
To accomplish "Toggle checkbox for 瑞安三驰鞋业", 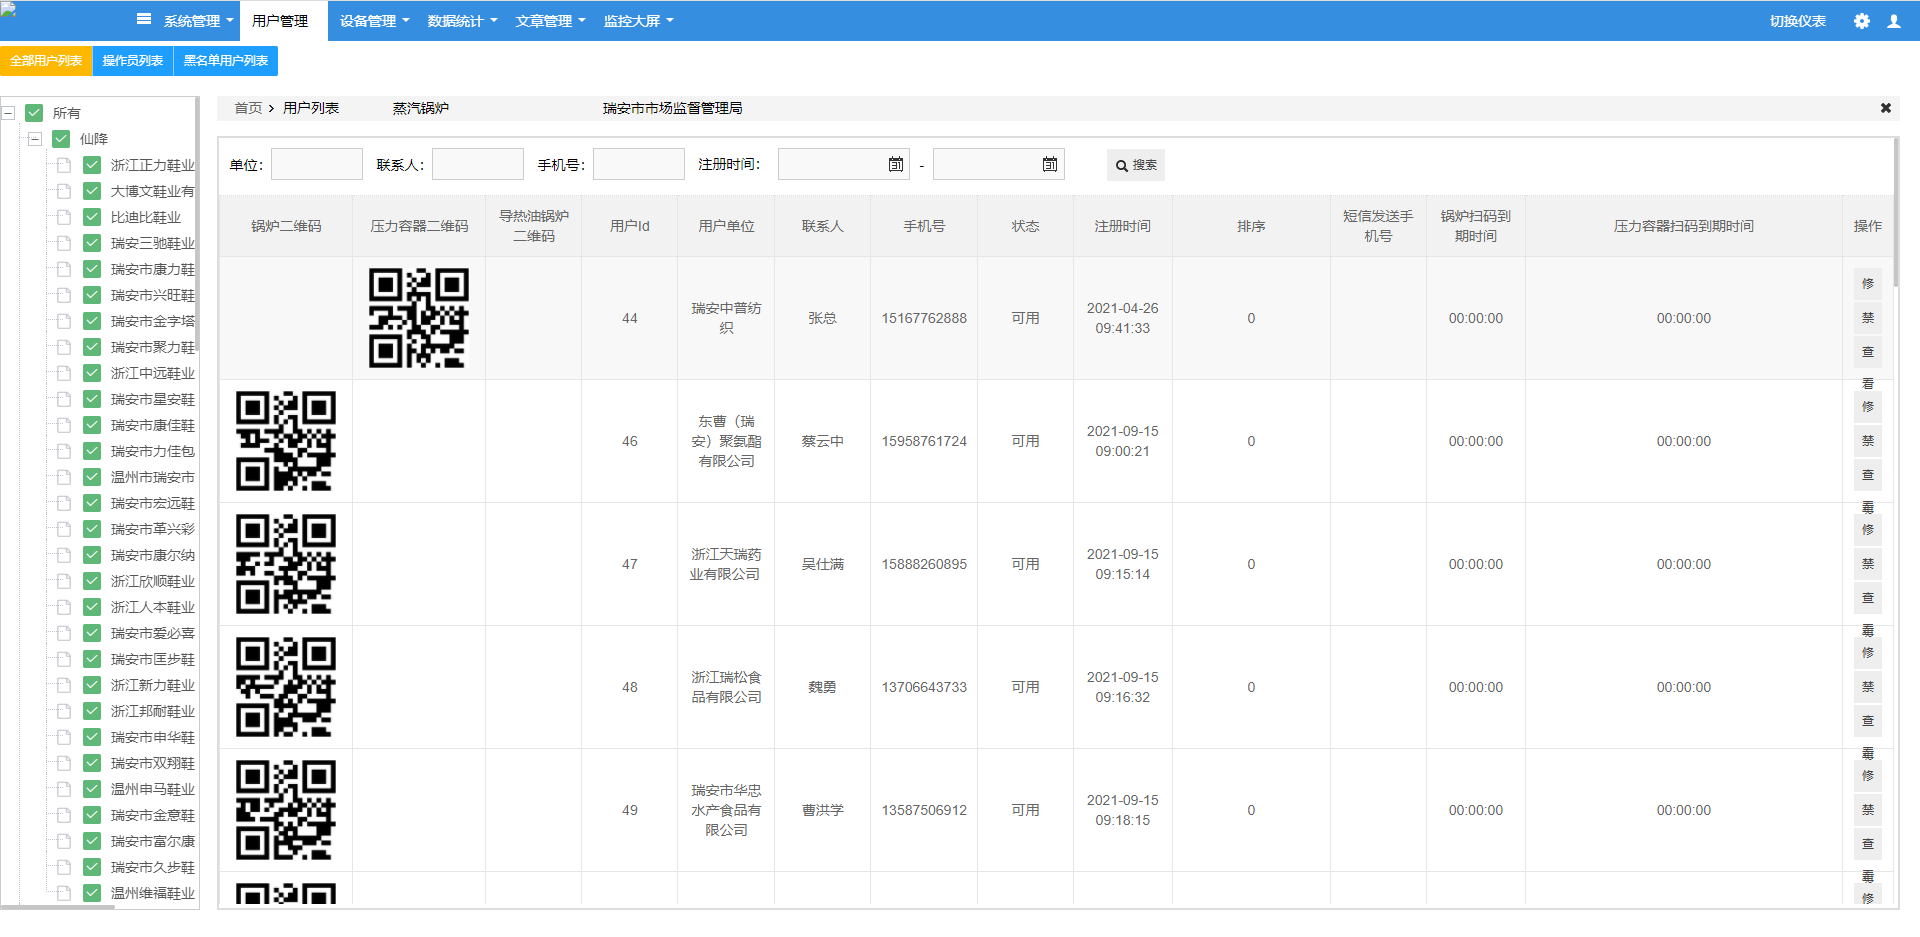I will (92, 243).
